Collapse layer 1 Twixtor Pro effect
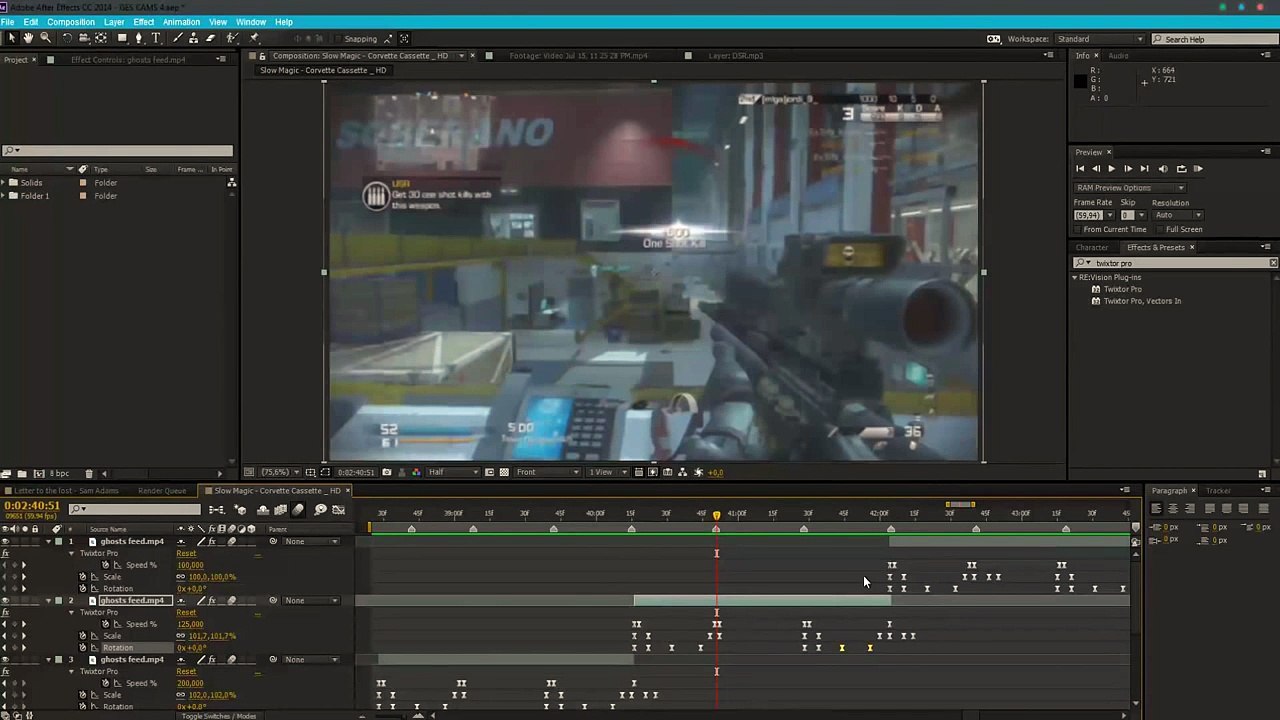Screen dimensions: 1280x720 (71, 553)
